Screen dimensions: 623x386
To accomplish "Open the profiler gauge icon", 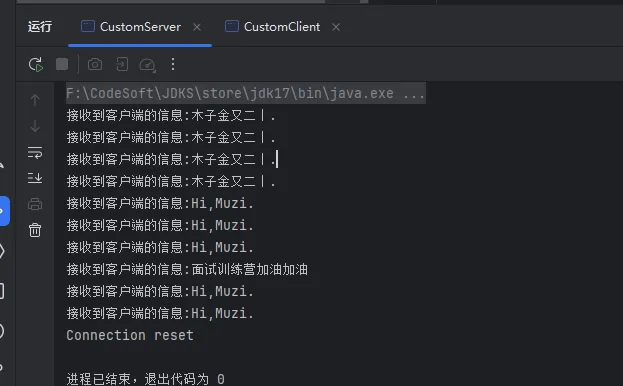I will tap(147, 65).
